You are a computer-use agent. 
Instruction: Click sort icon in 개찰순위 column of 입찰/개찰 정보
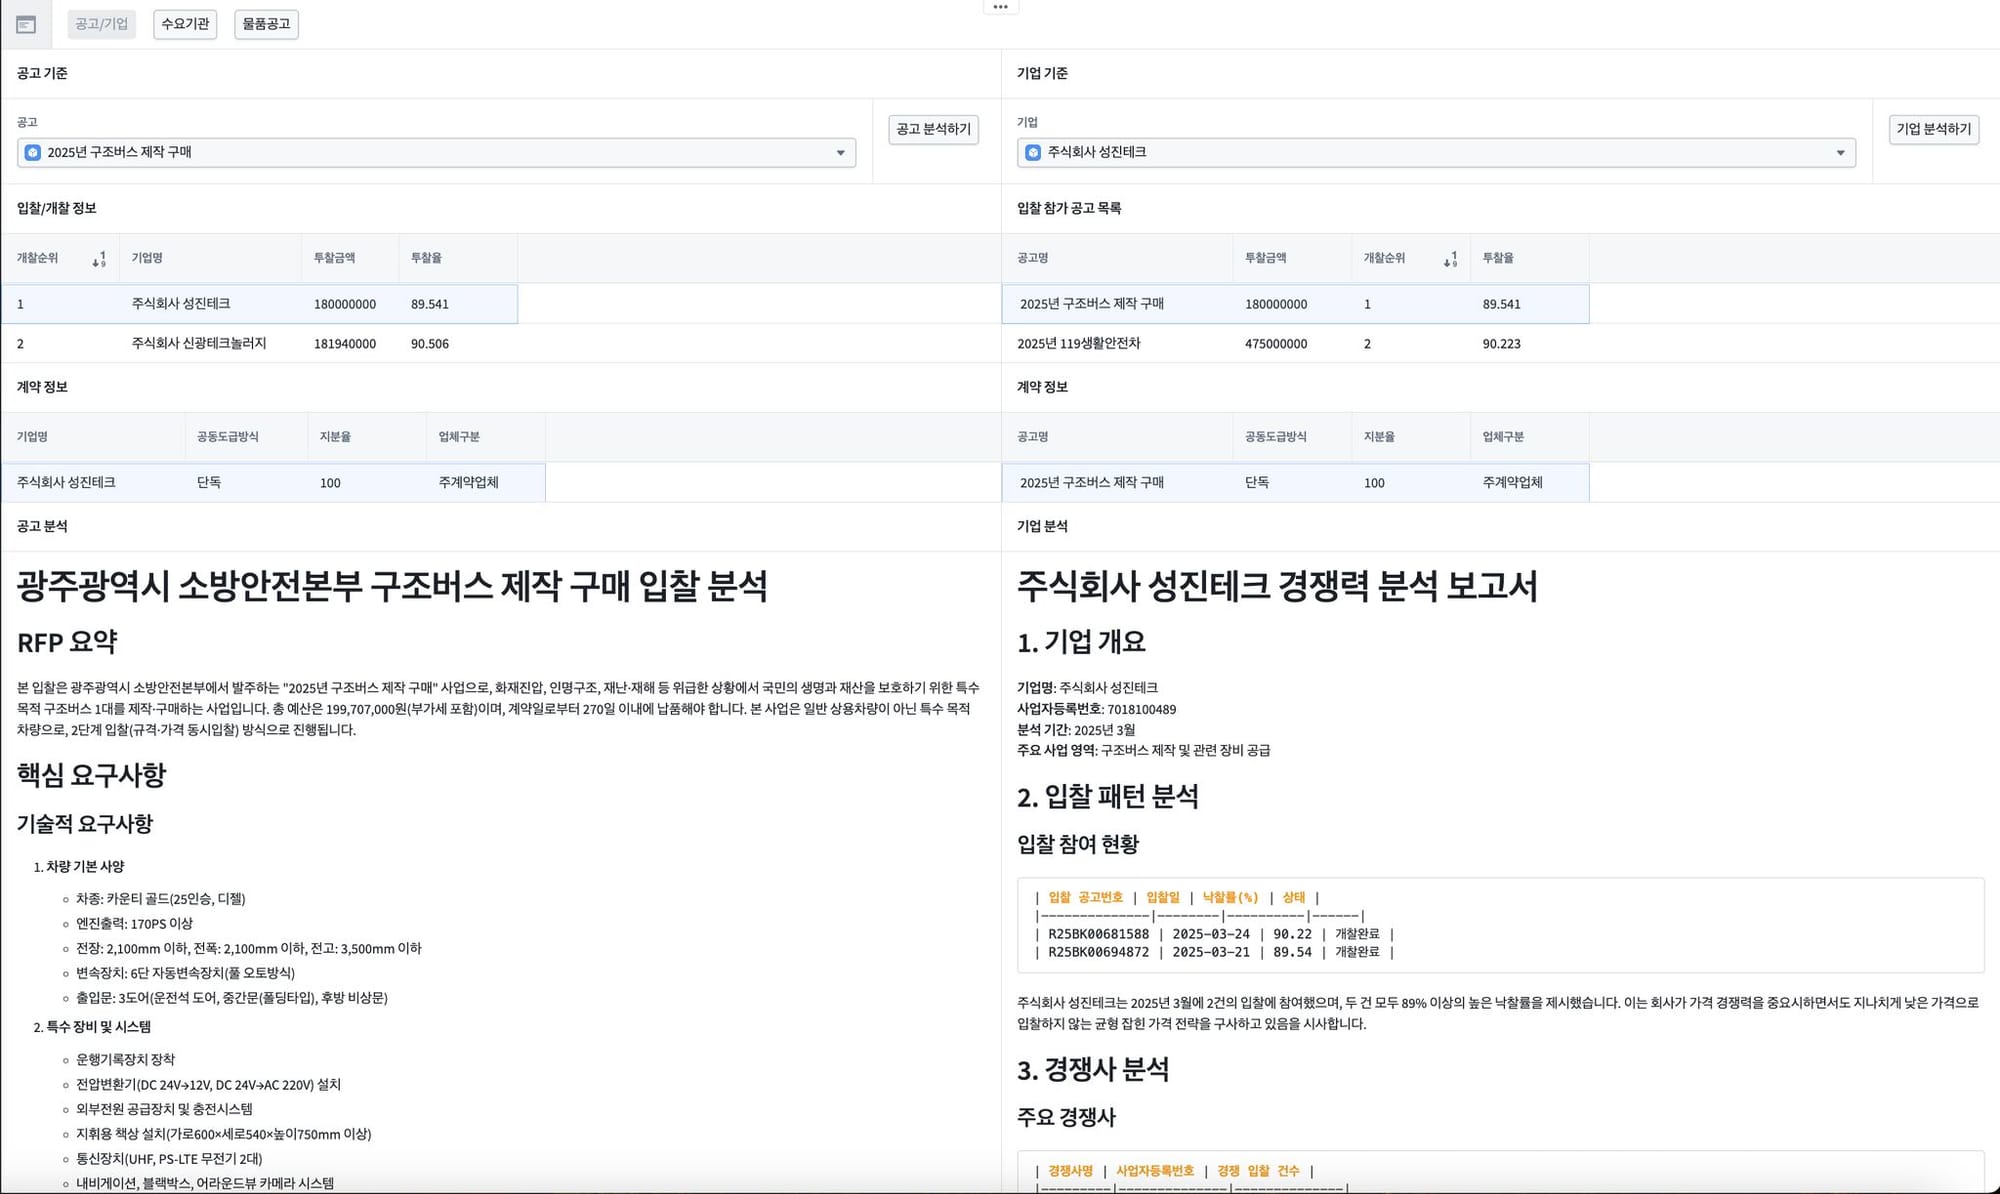pyautogui.click(x=99, y=259)
